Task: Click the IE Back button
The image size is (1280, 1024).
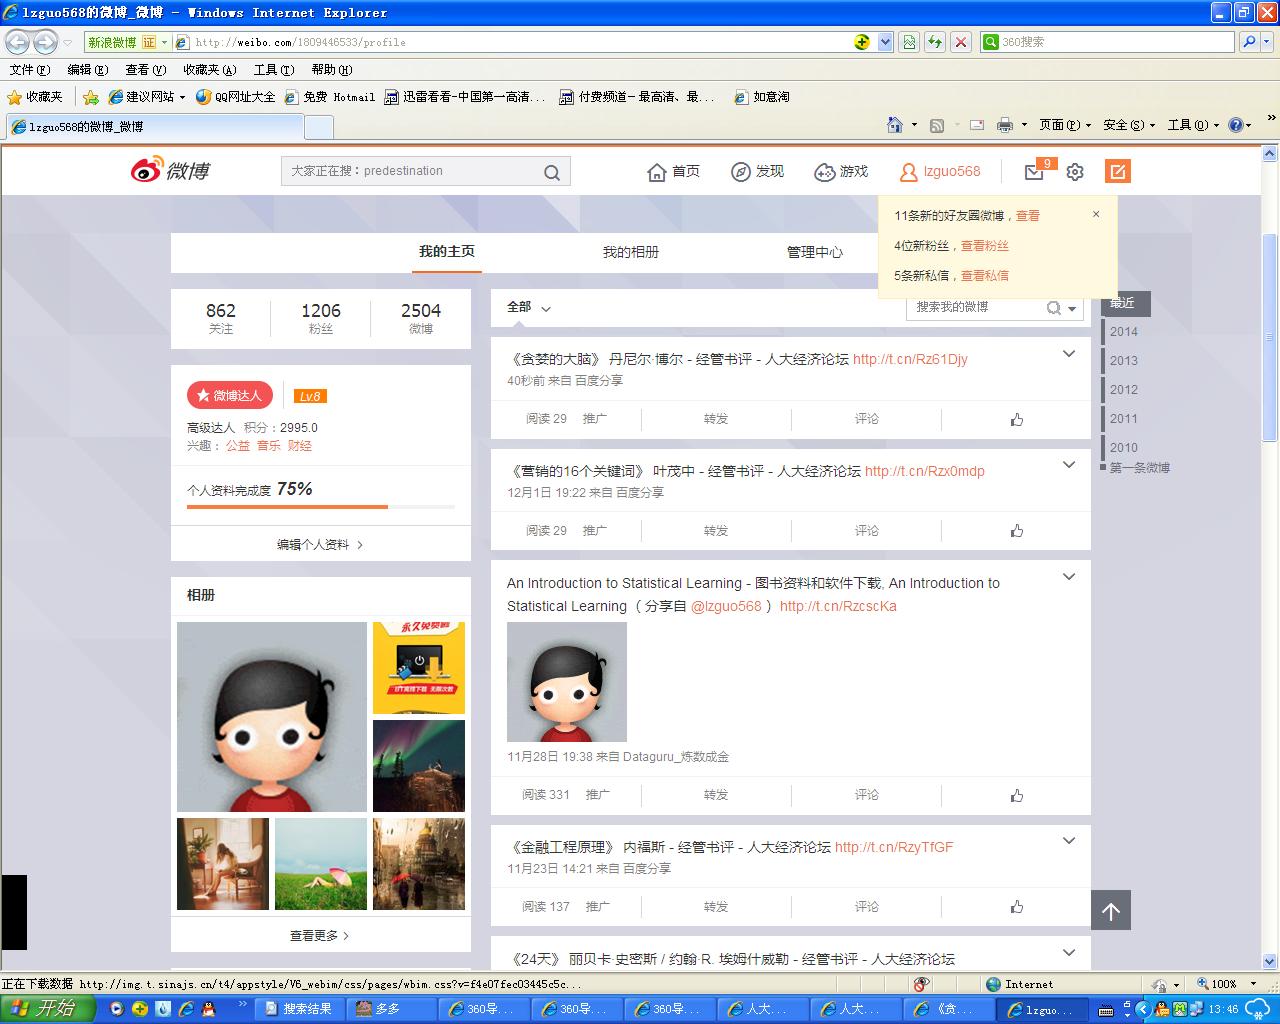Action: 18,42
